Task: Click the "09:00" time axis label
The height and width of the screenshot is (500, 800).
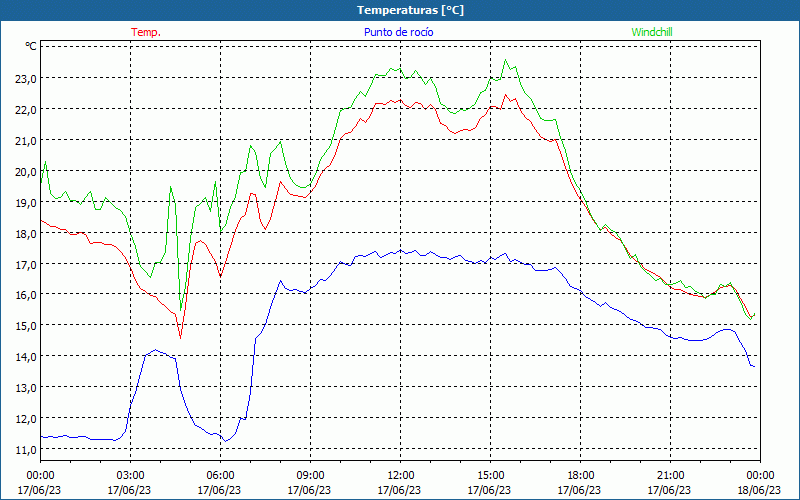Action: [310, 476]
